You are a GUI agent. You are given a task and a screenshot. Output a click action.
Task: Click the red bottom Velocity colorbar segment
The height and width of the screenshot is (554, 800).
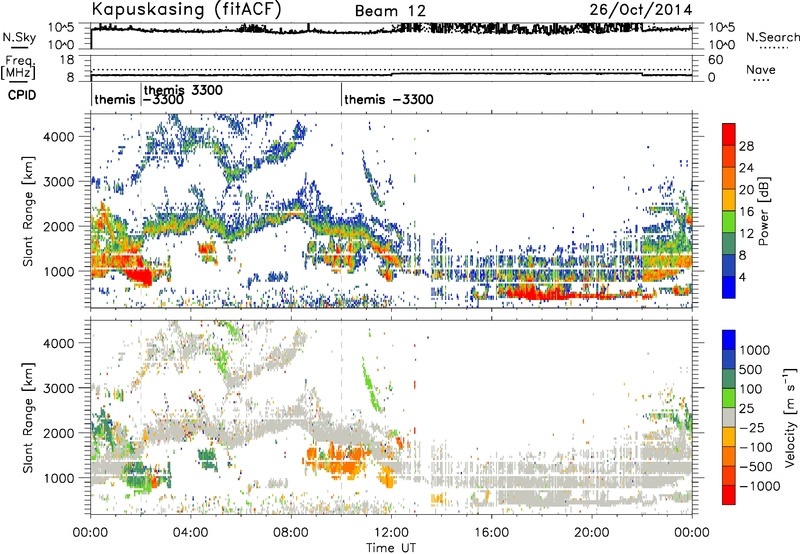(x=729, y=495)
